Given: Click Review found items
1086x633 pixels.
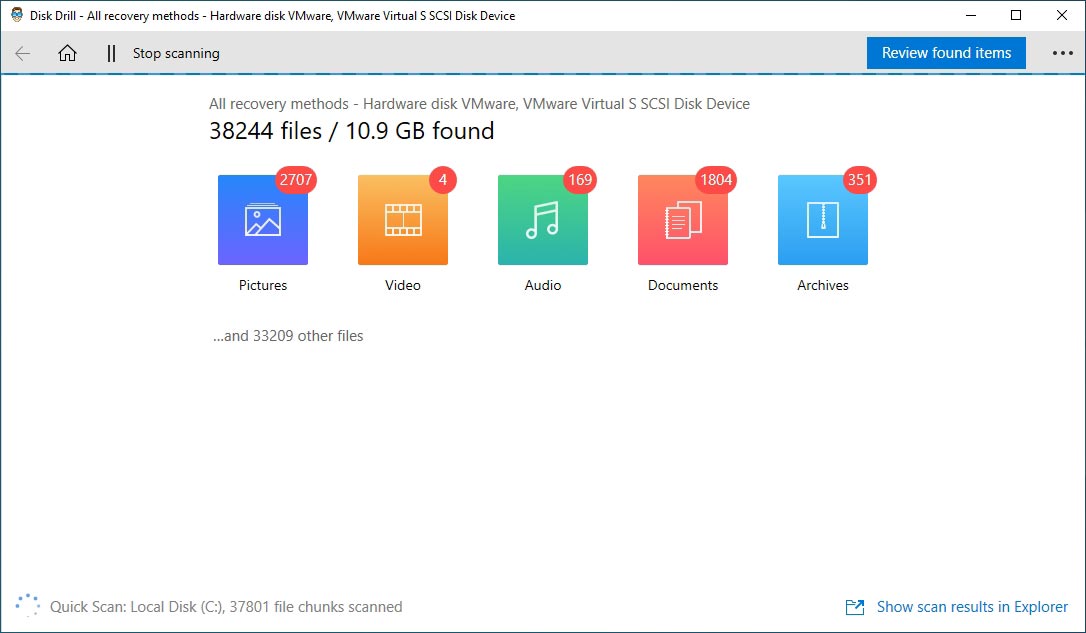Looking at the screenshot, I should click(946, 53).
